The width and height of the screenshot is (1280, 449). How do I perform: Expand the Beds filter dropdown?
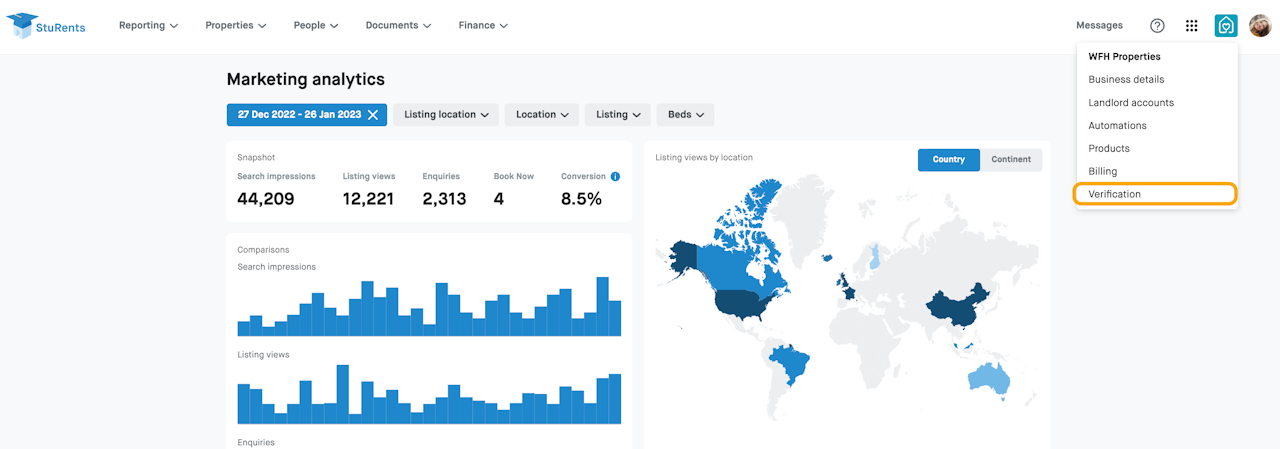(x=685, y=115)
